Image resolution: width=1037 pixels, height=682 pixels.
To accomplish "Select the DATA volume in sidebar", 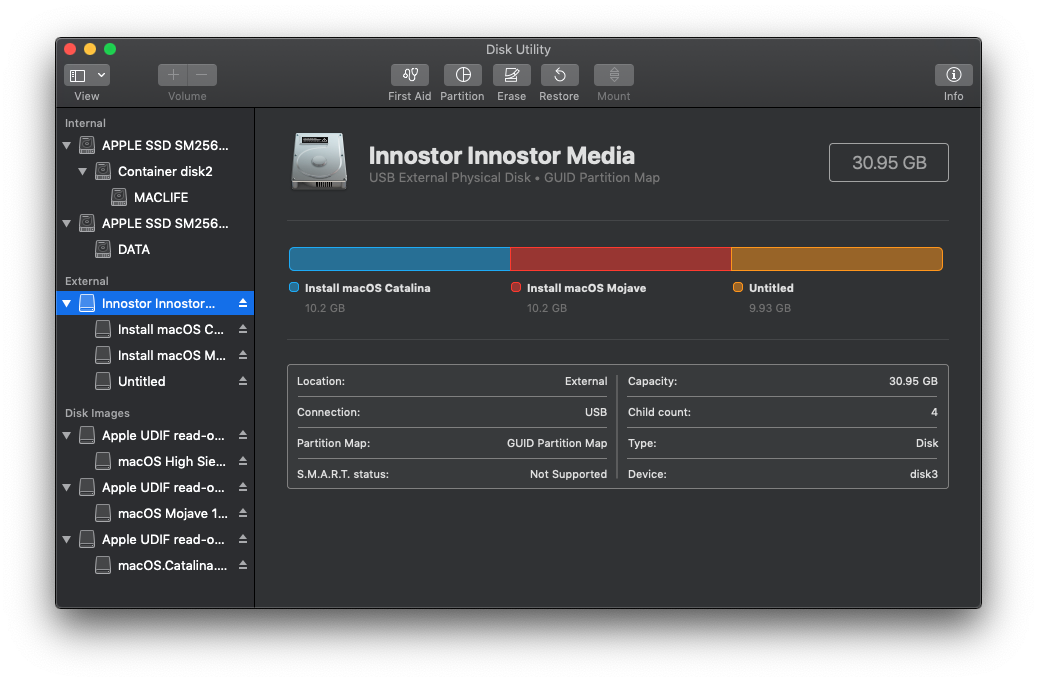I will tap(133, 249).
